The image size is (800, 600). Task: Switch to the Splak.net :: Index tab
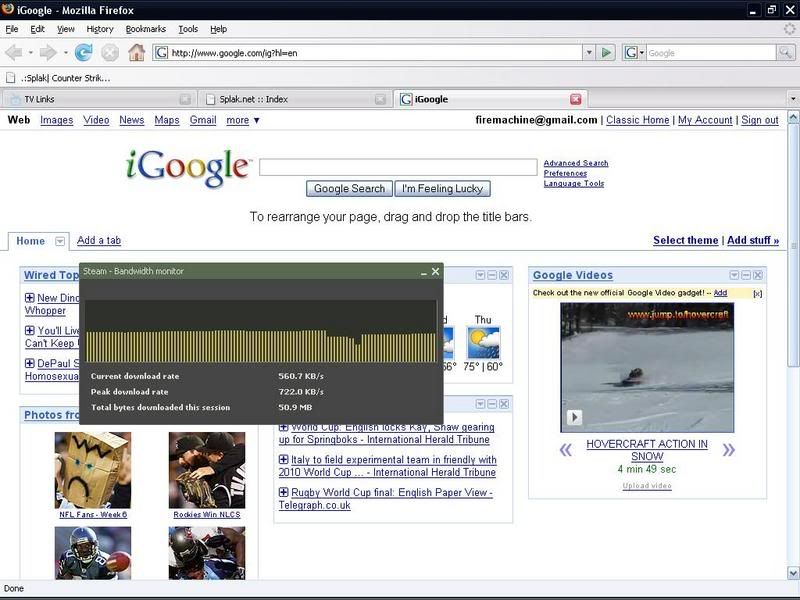pos(292,99)
